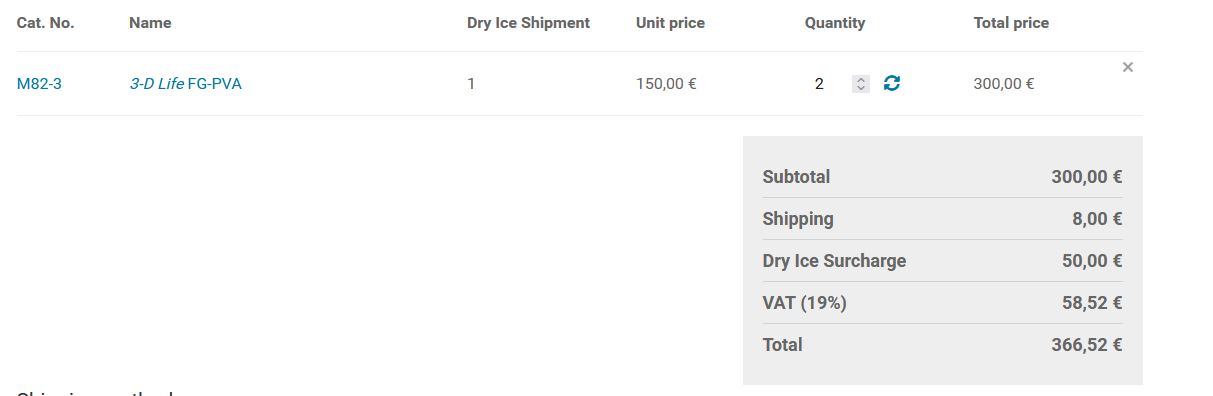Click the Dry Ice Shipment column header
Viewport: 1213px width, 396px height.
(x=528, y=22)
